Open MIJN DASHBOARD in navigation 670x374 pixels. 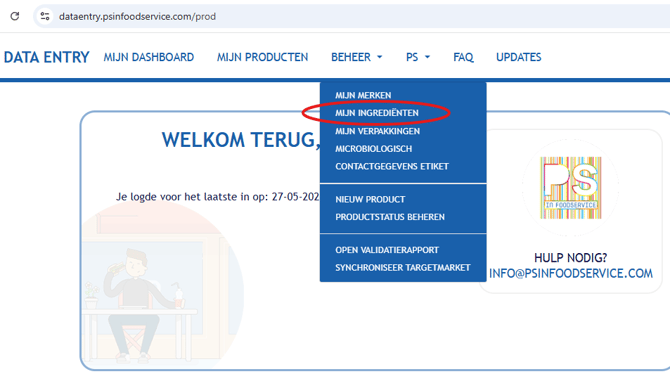coord(149,57)
